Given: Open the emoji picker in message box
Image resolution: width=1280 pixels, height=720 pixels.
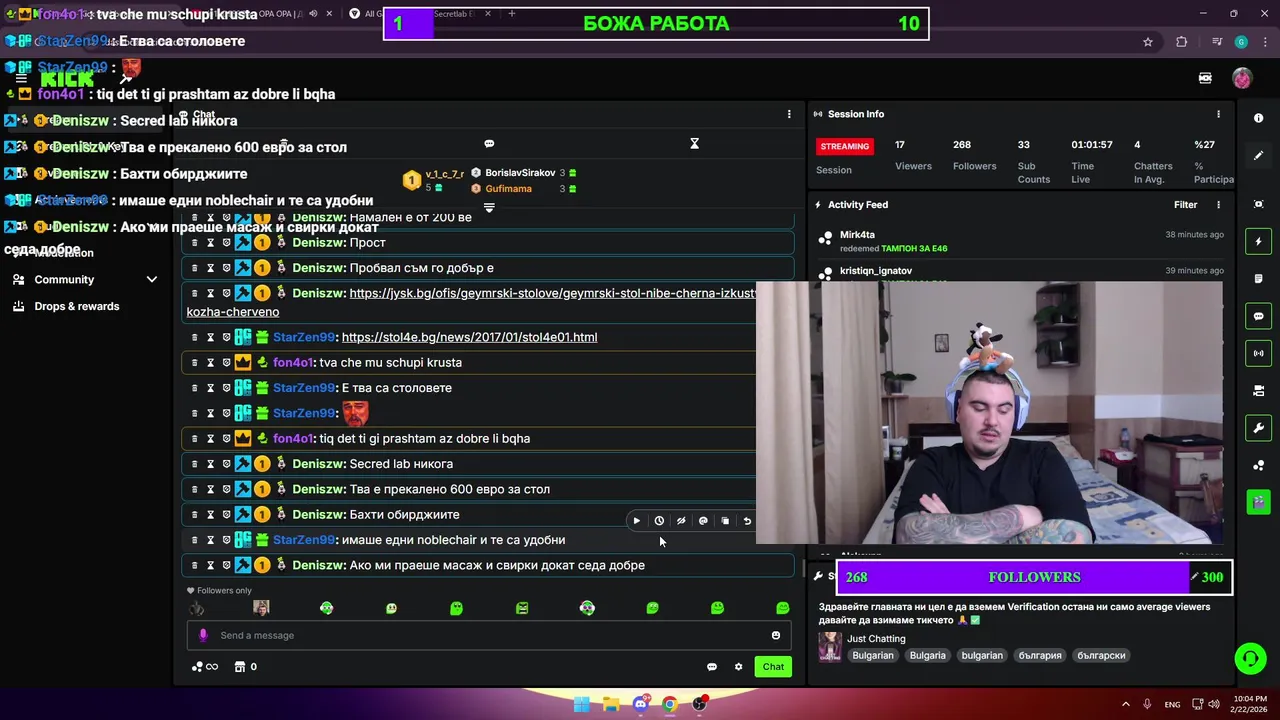Looking at the screenshot, I should 776,635.
